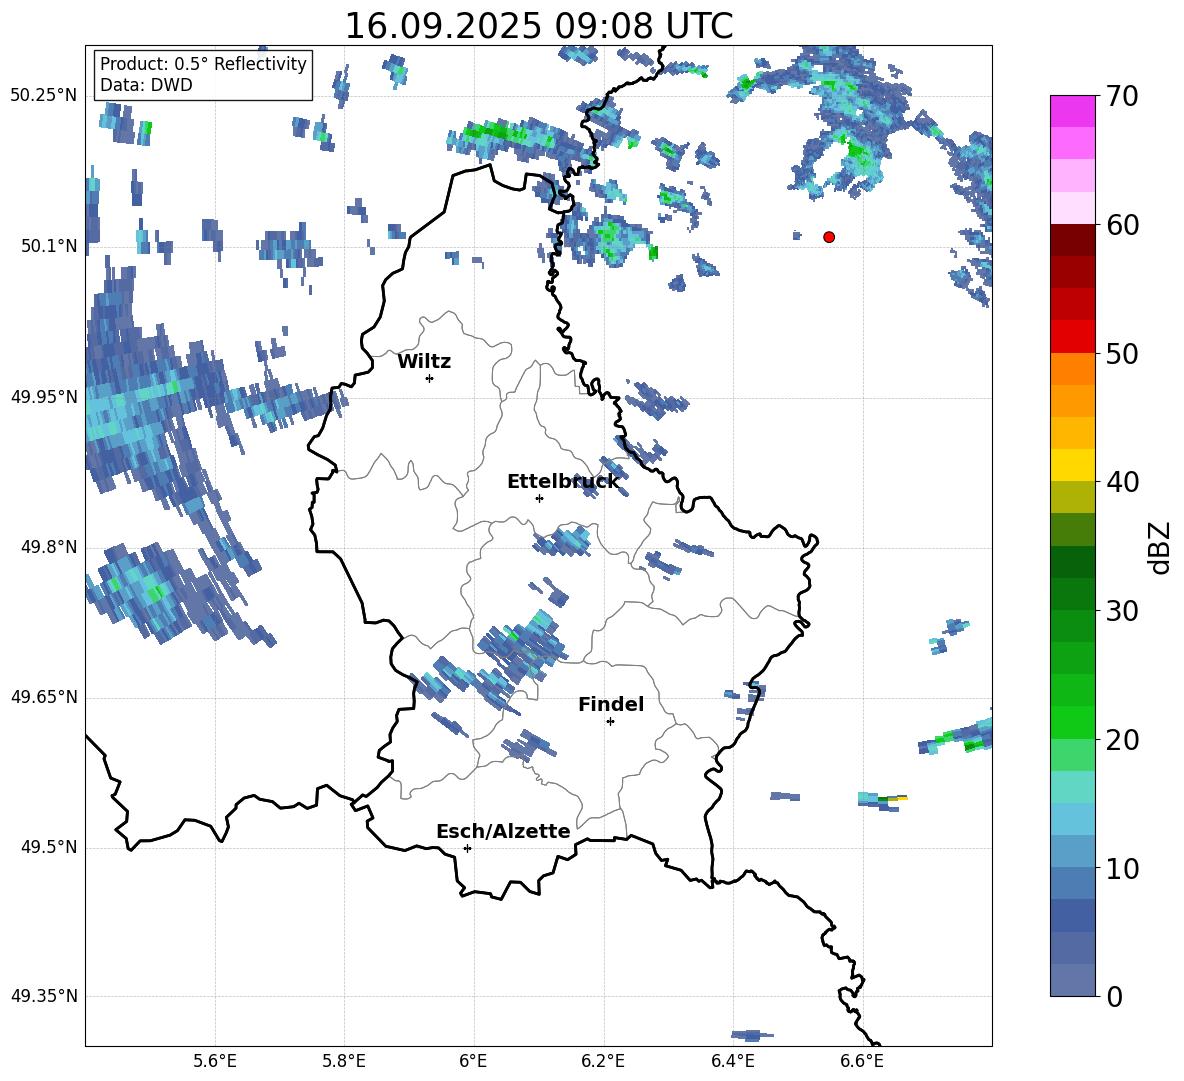The height and width of the screenshot is (1081, 1184).
Task: Click the 5.6°E longitude label
Action: pos(215,1061)
